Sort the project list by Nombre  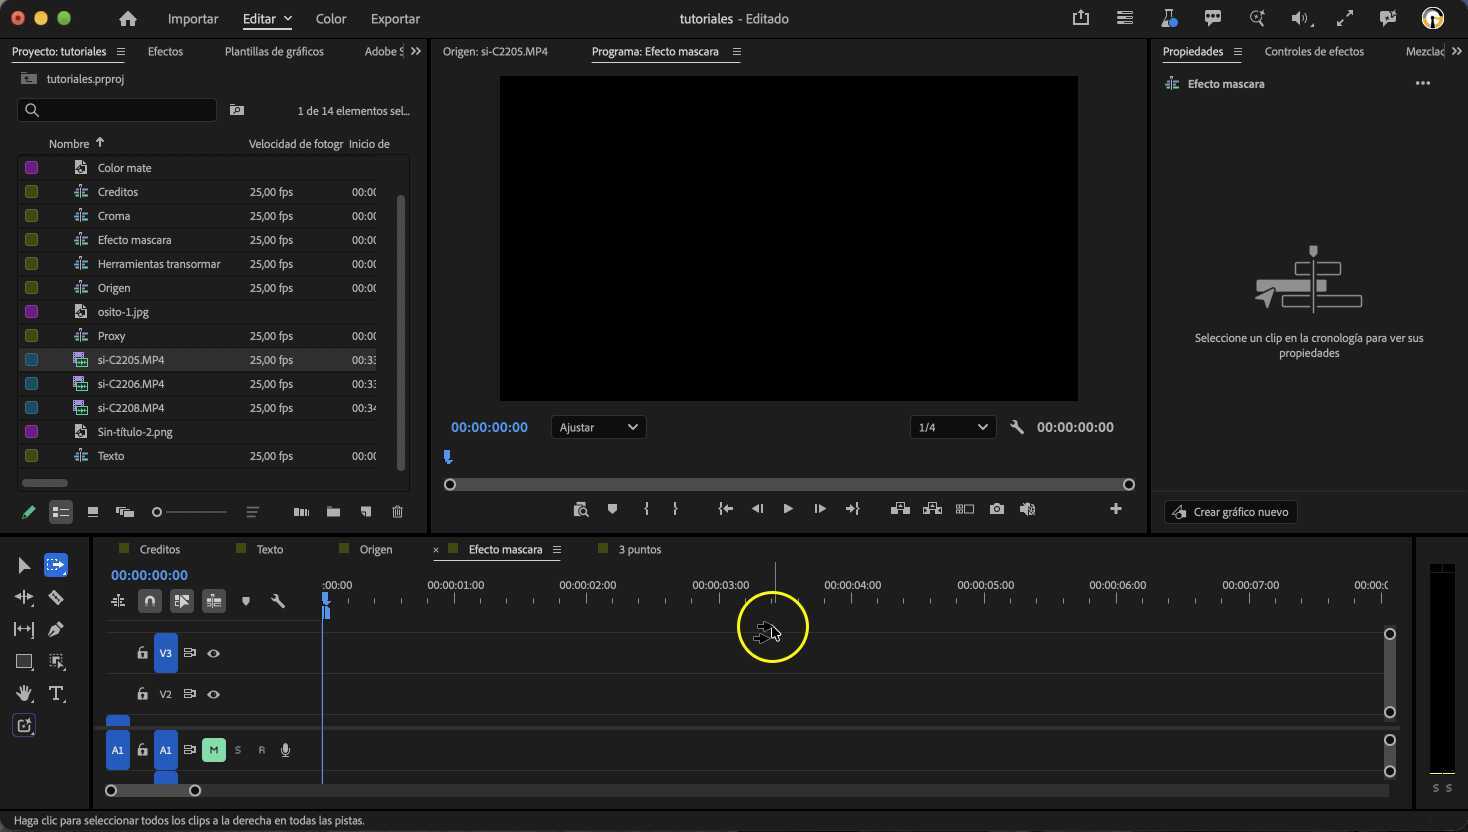tap(69, 144)
